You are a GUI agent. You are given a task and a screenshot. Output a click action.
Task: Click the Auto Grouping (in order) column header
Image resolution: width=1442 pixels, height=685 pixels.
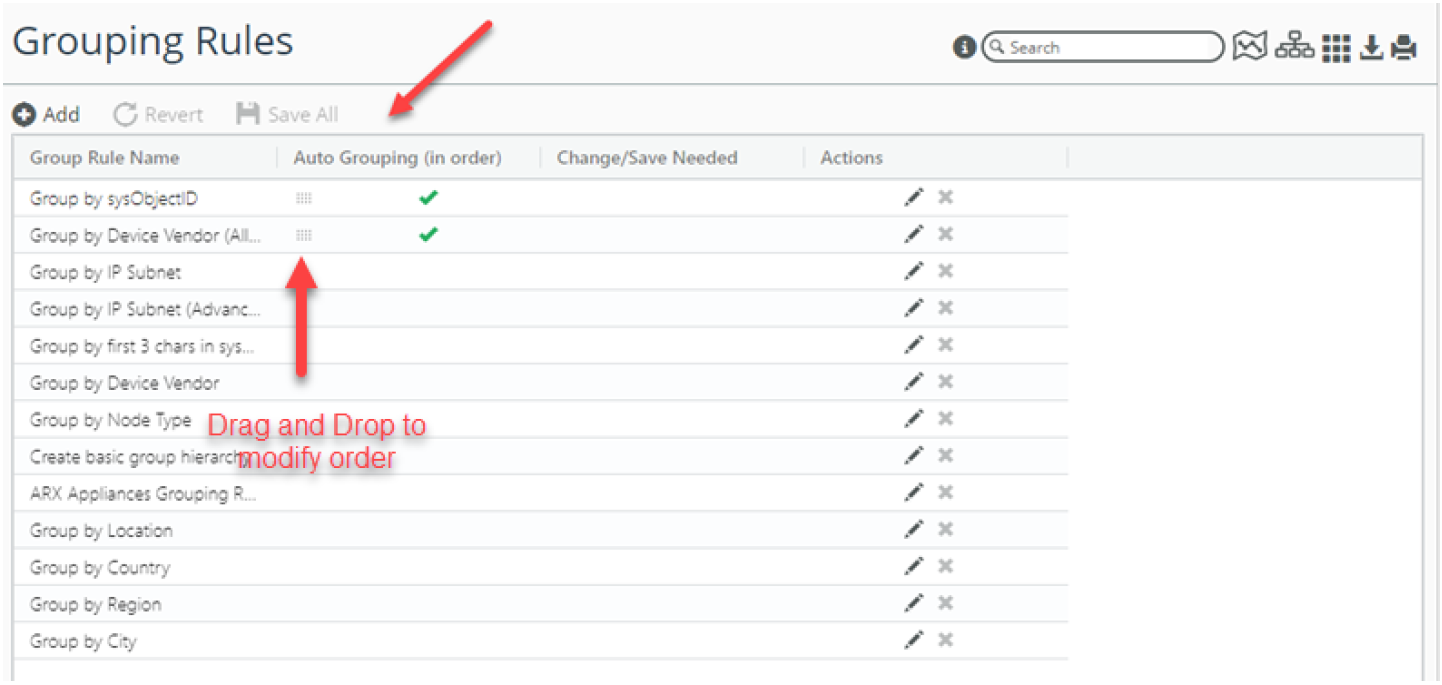click(x=397, y=158)
